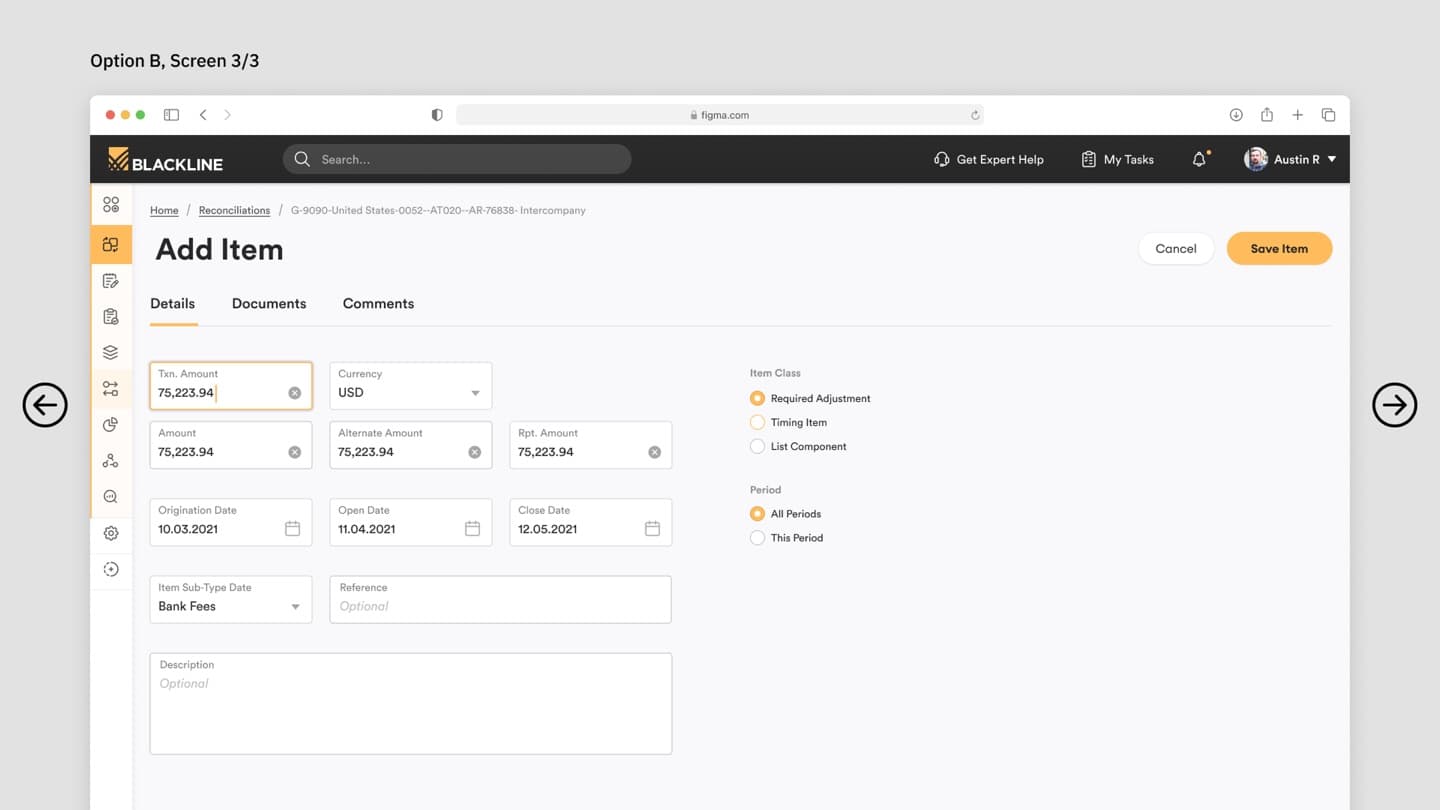The width and height of the screenshot is (1440, 810).
Task: Select the List Component radio button
Action: (x=757, y=446)
